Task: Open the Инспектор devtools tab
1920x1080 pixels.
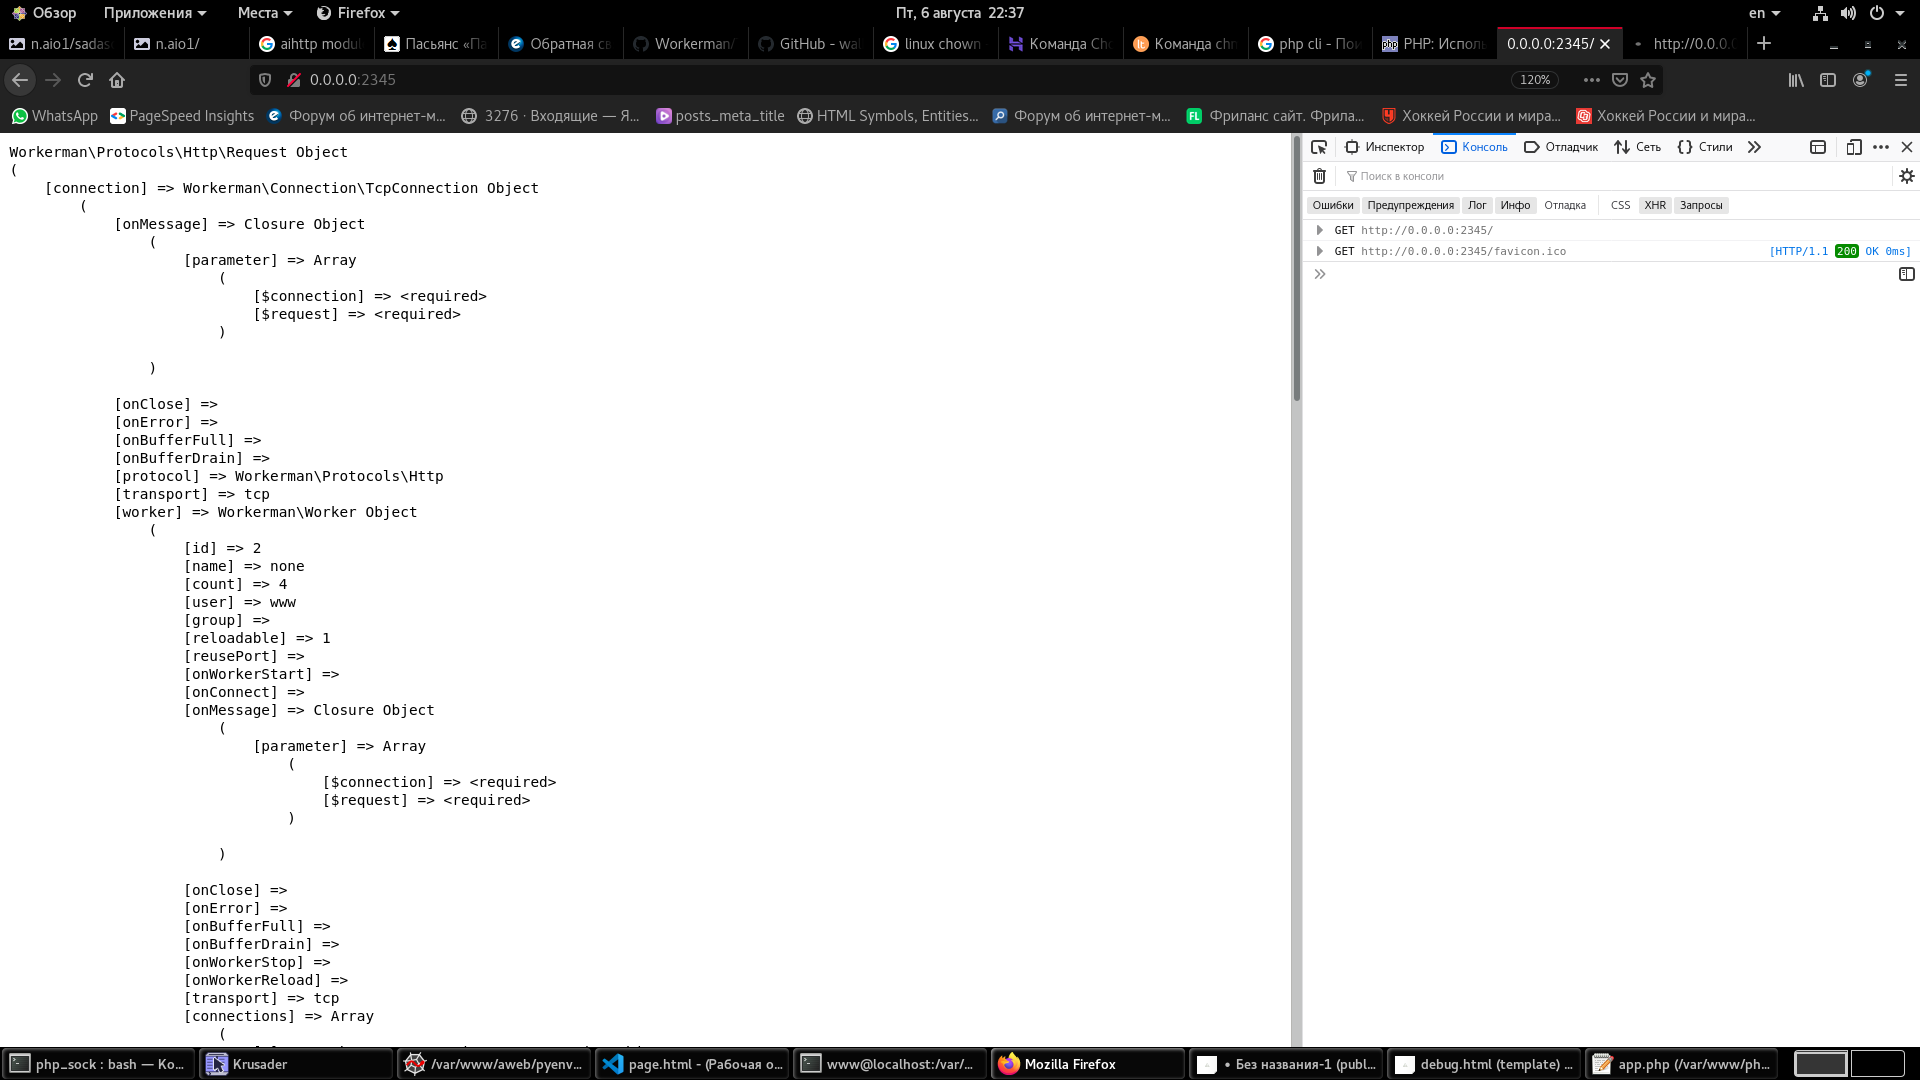Action: [1384, 147]
